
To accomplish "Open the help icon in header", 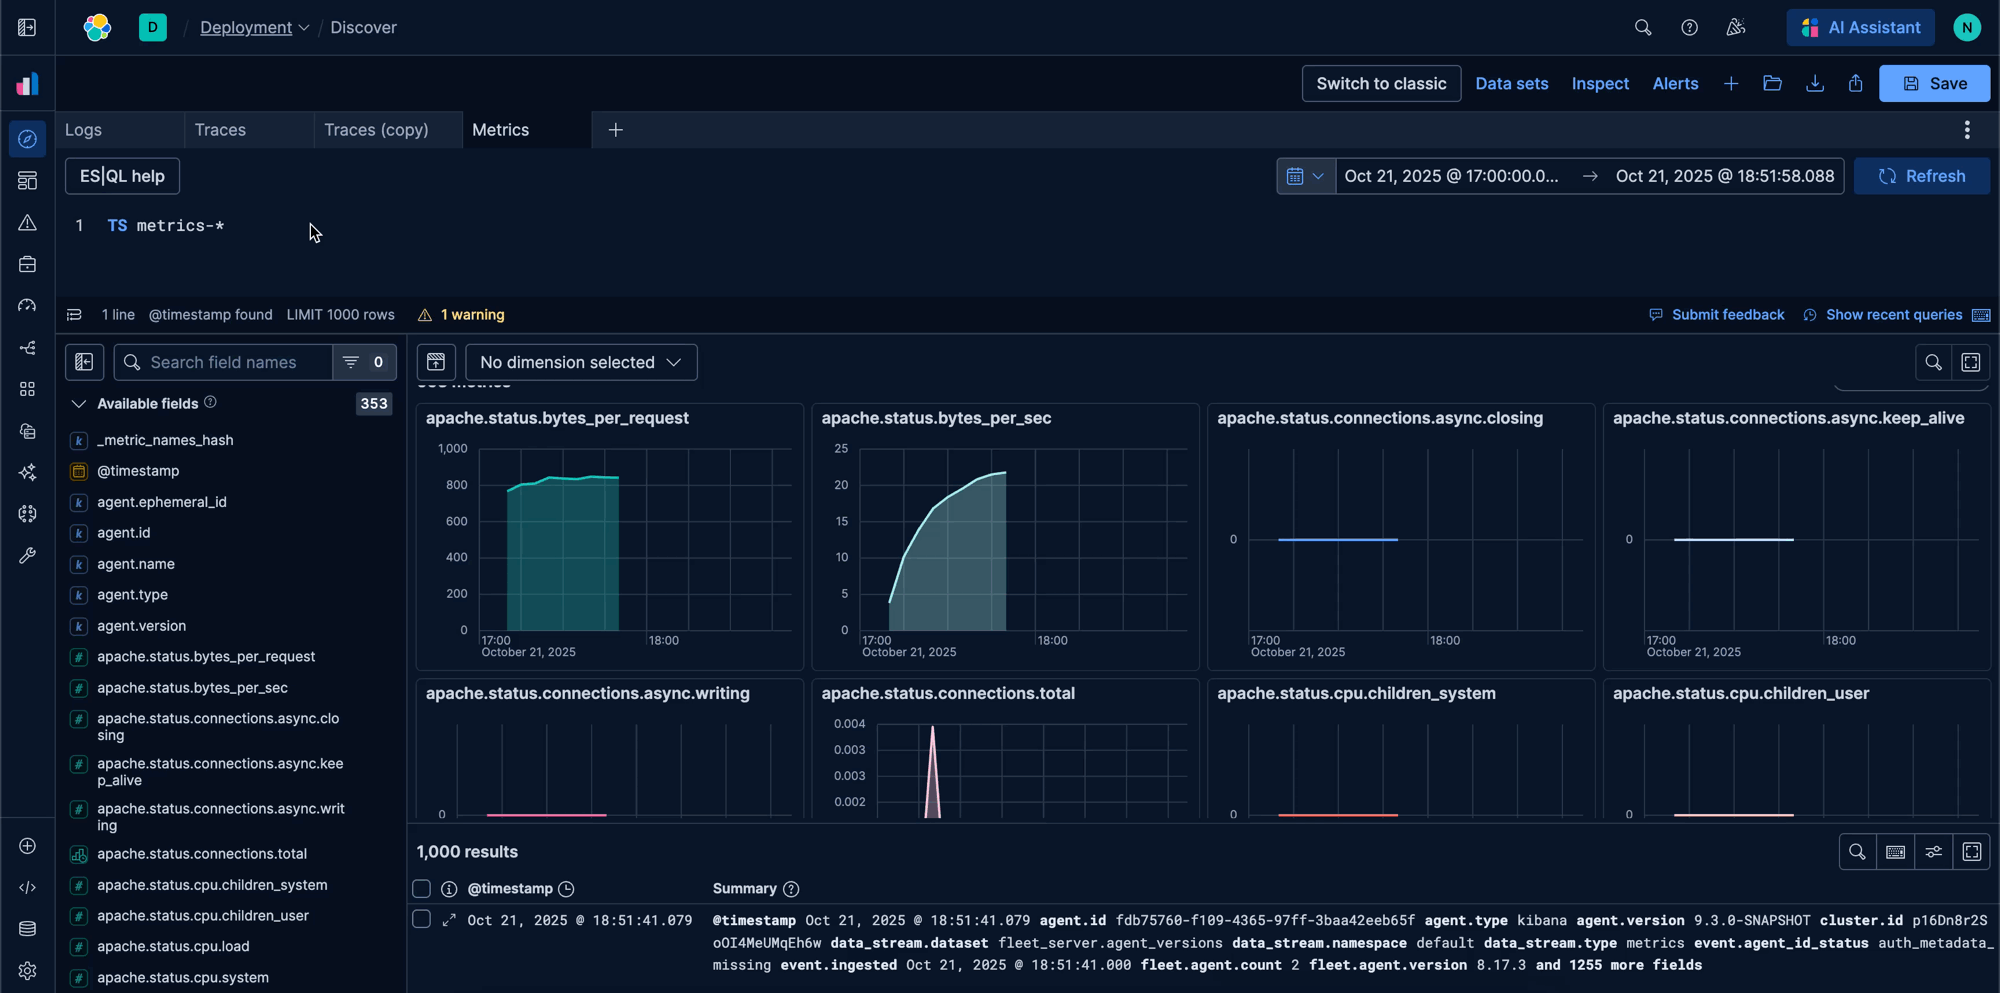I will coord(1689,28).
